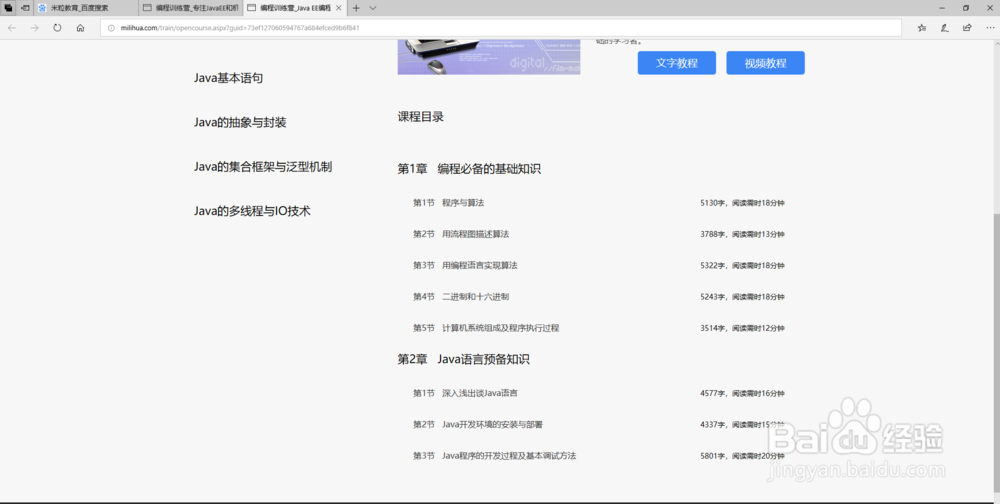Open the Java的抽象与封装 sidebar link

click(x=240, y=122)
